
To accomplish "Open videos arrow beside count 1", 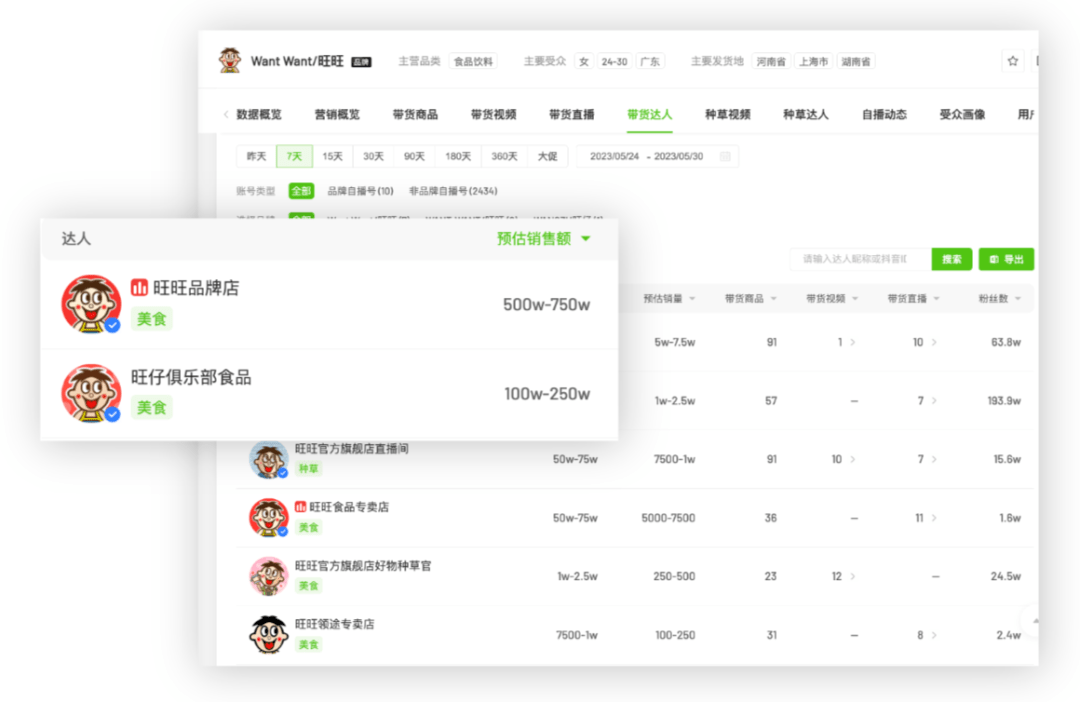I will click(853, 342).
